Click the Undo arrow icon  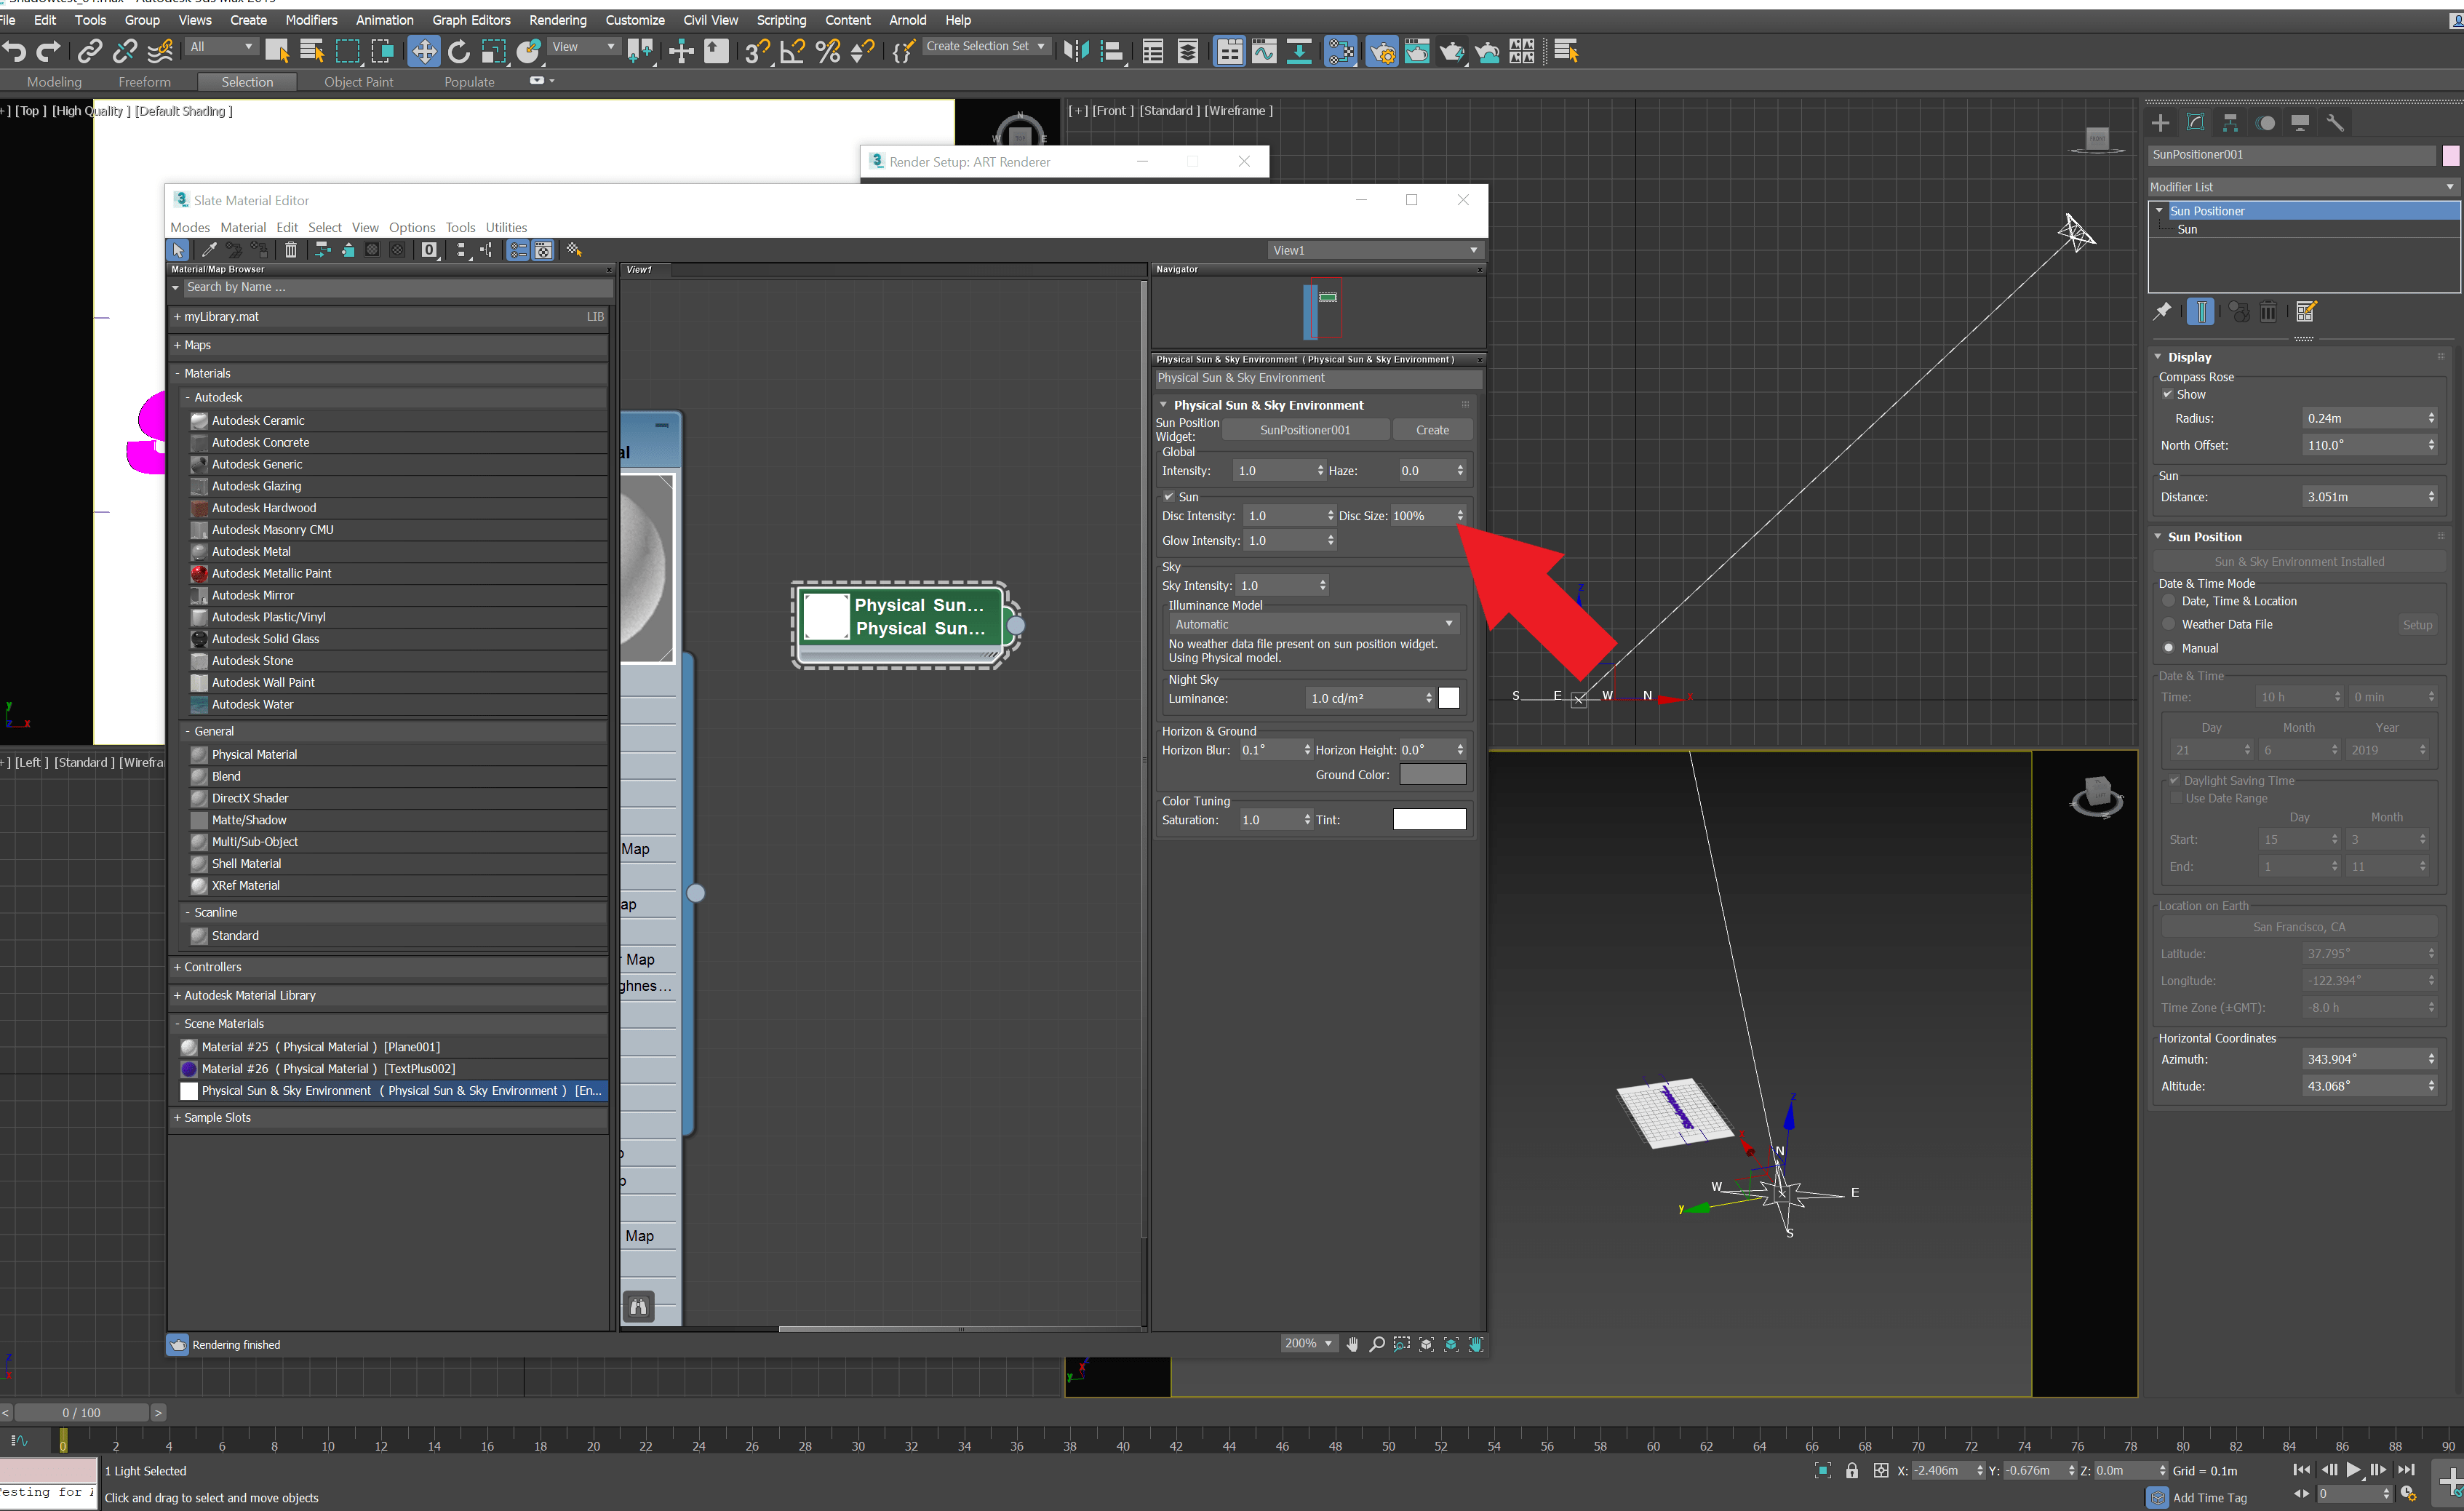click(x=15, y=51)
